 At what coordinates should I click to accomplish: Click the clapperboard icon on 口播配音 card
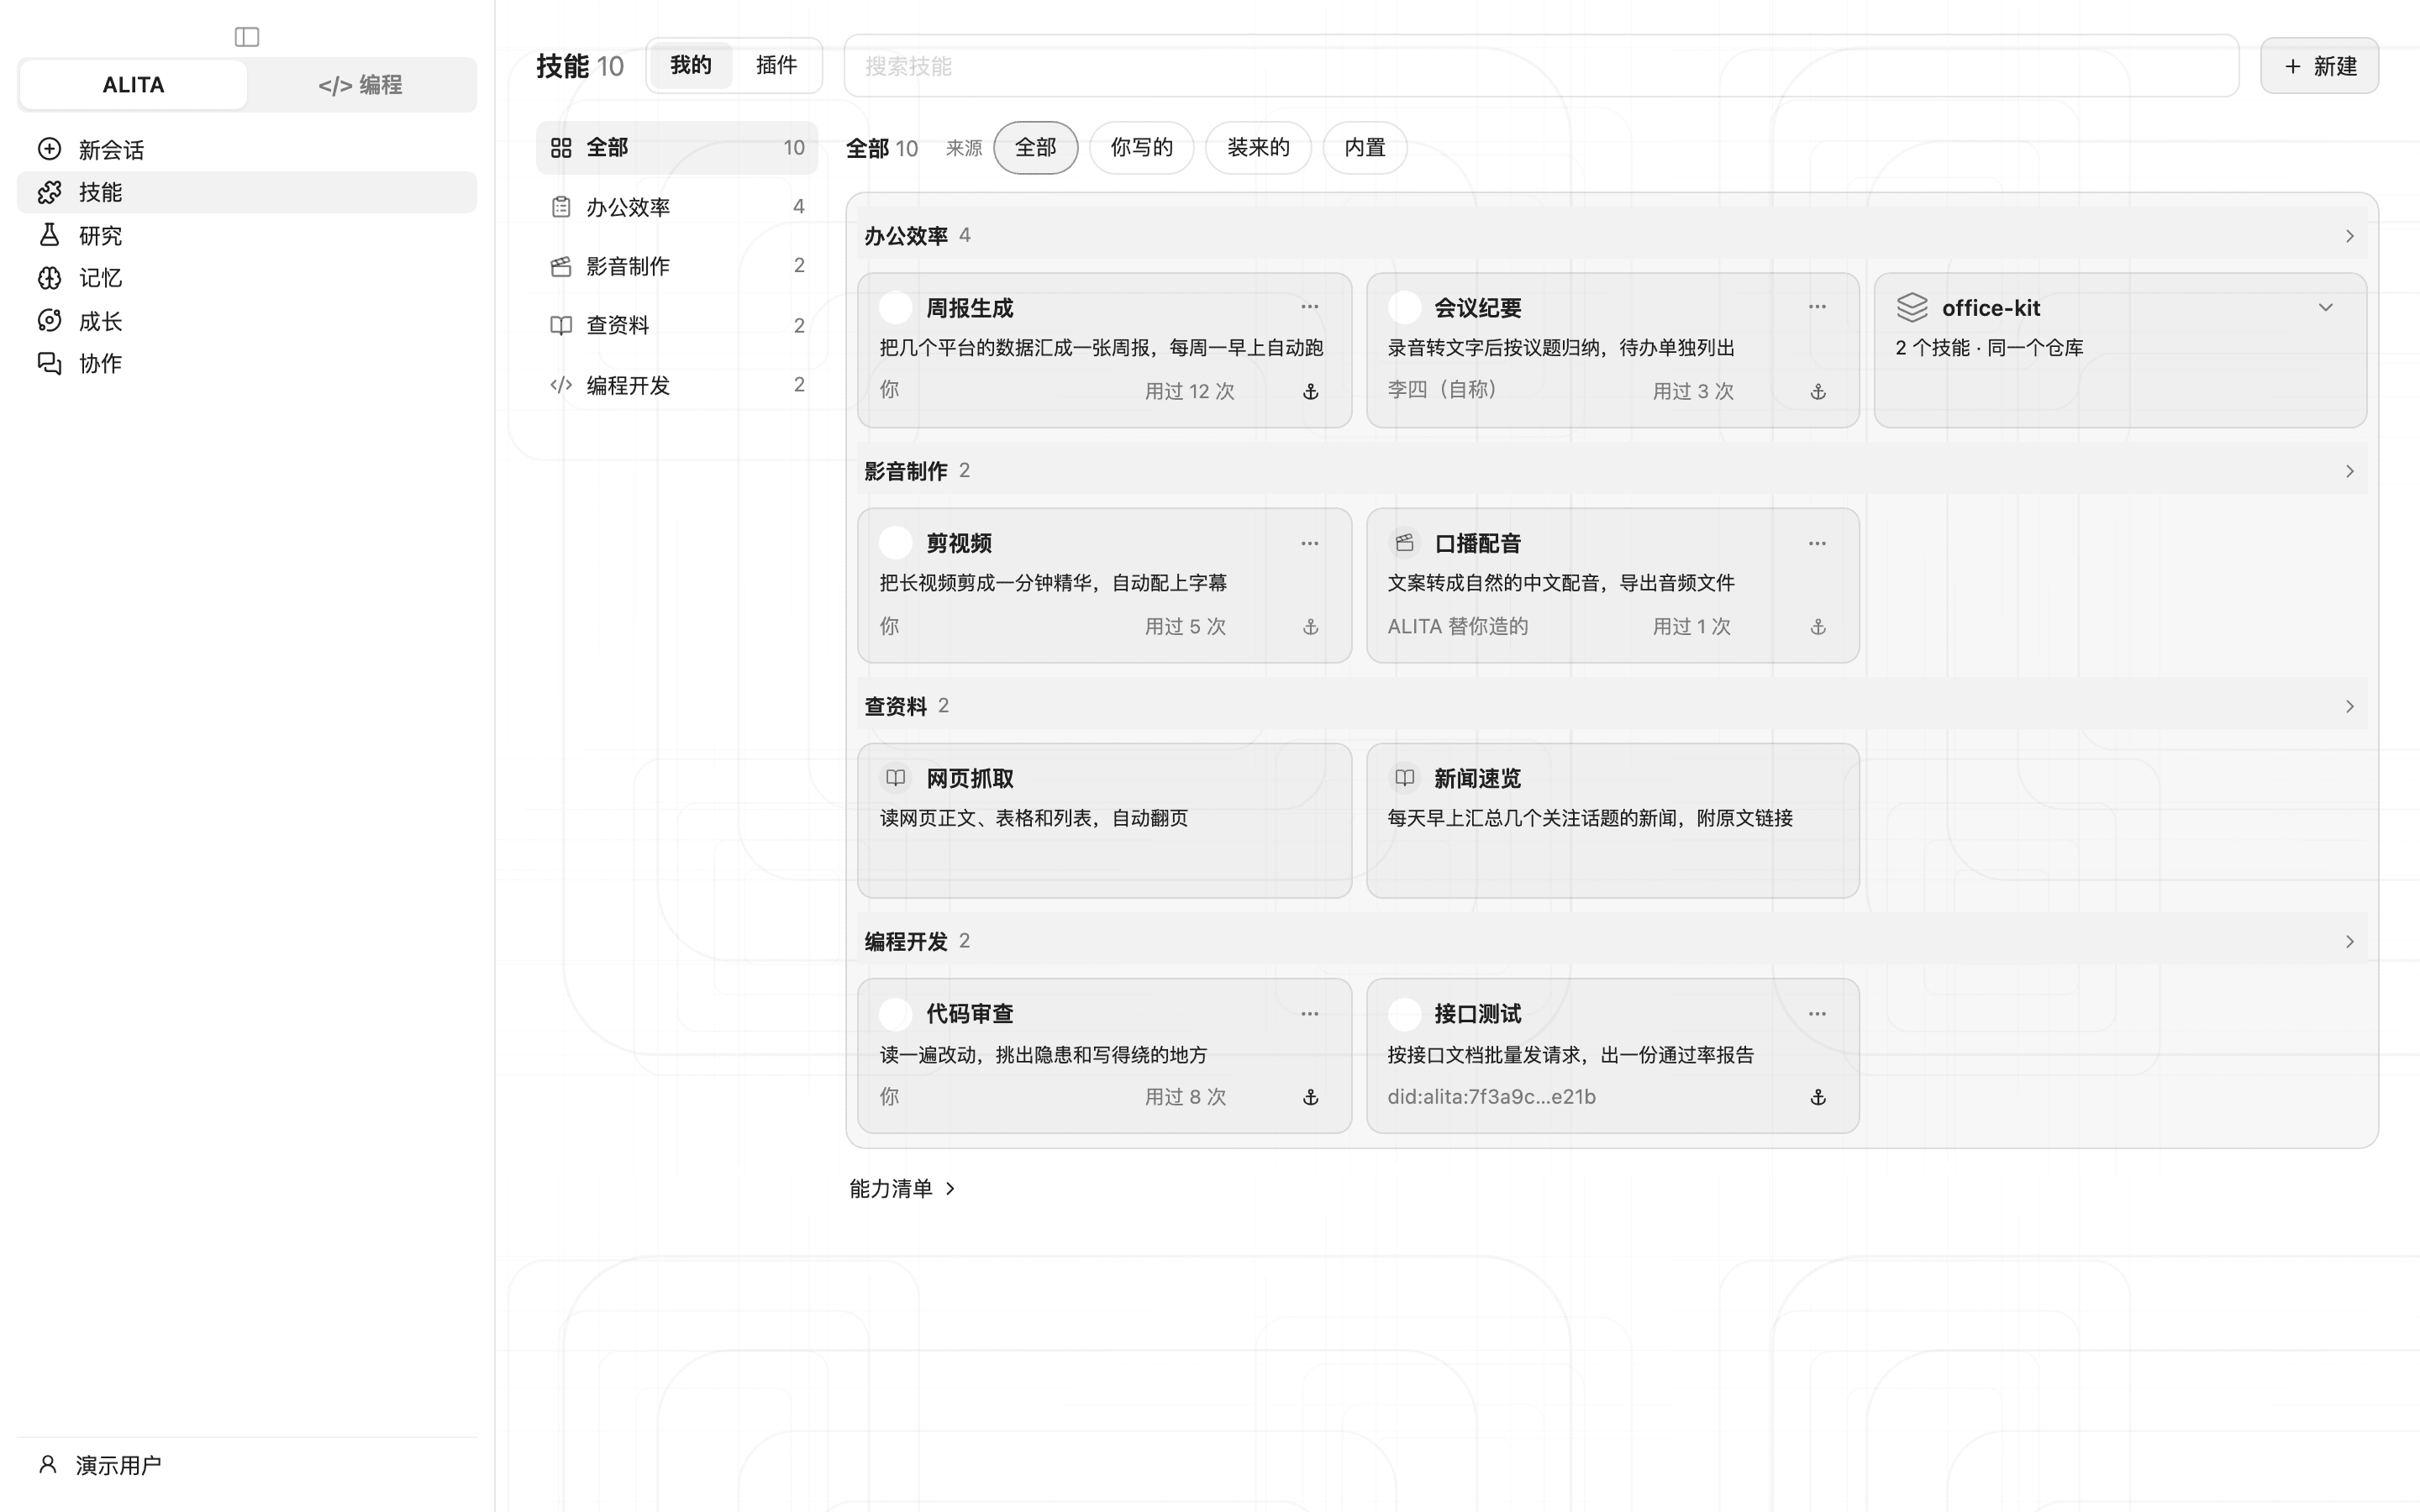pyautogui.click(x=1404, y=542)
